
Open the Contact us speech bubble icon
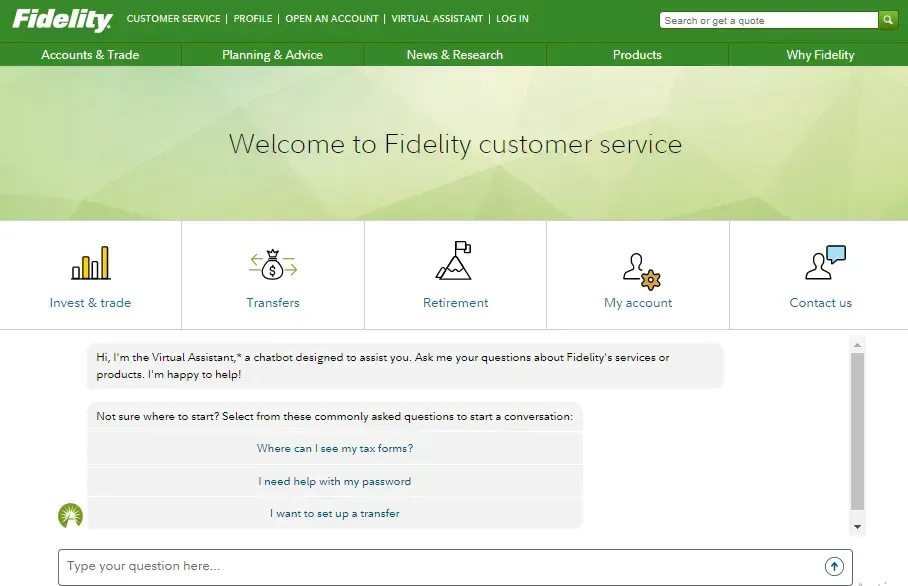(824, 263)
